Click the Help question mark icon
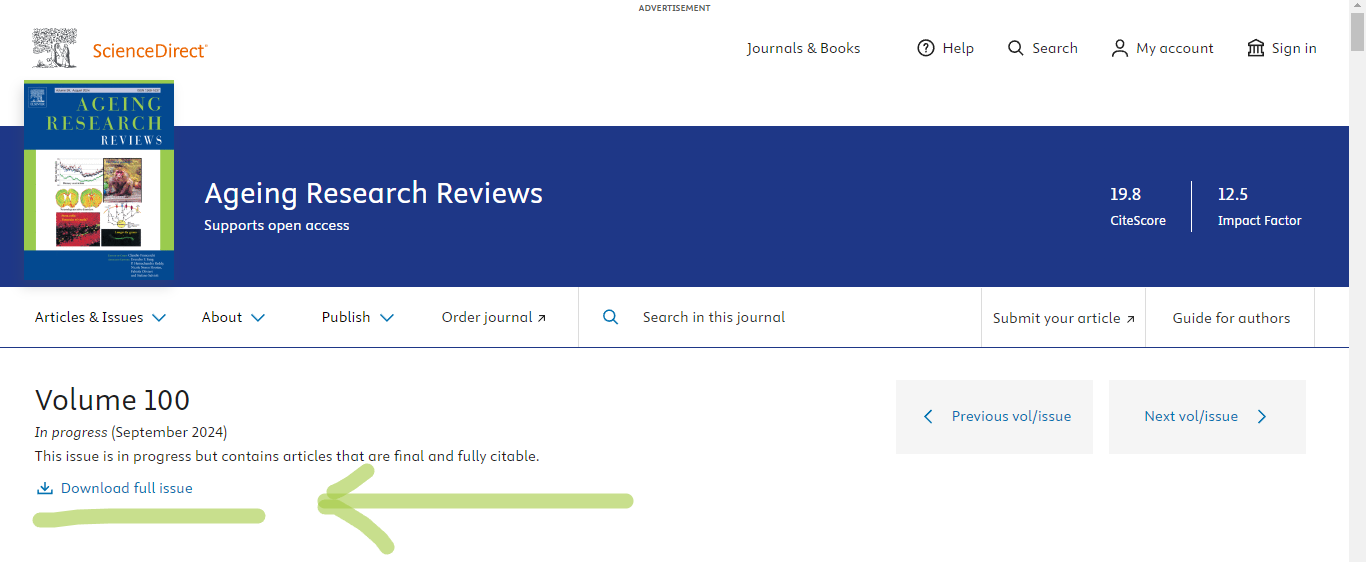This screenshot has width=1366, height=562. click(926, 48)
